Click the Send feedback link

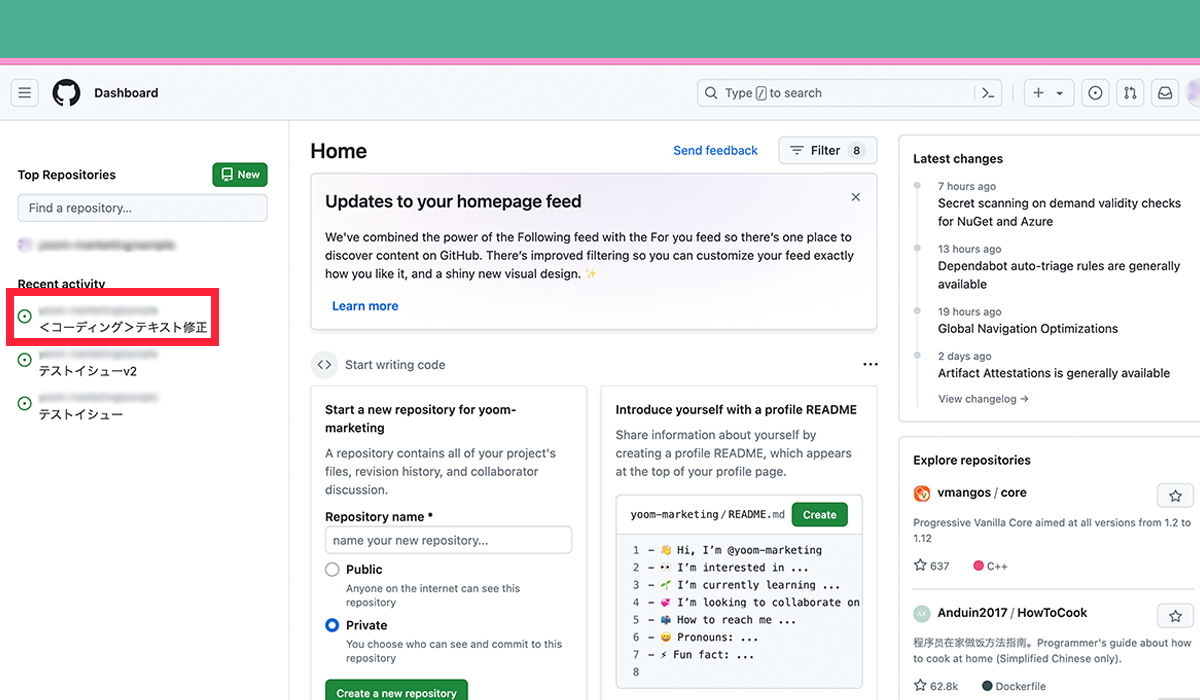coord(715,150)
